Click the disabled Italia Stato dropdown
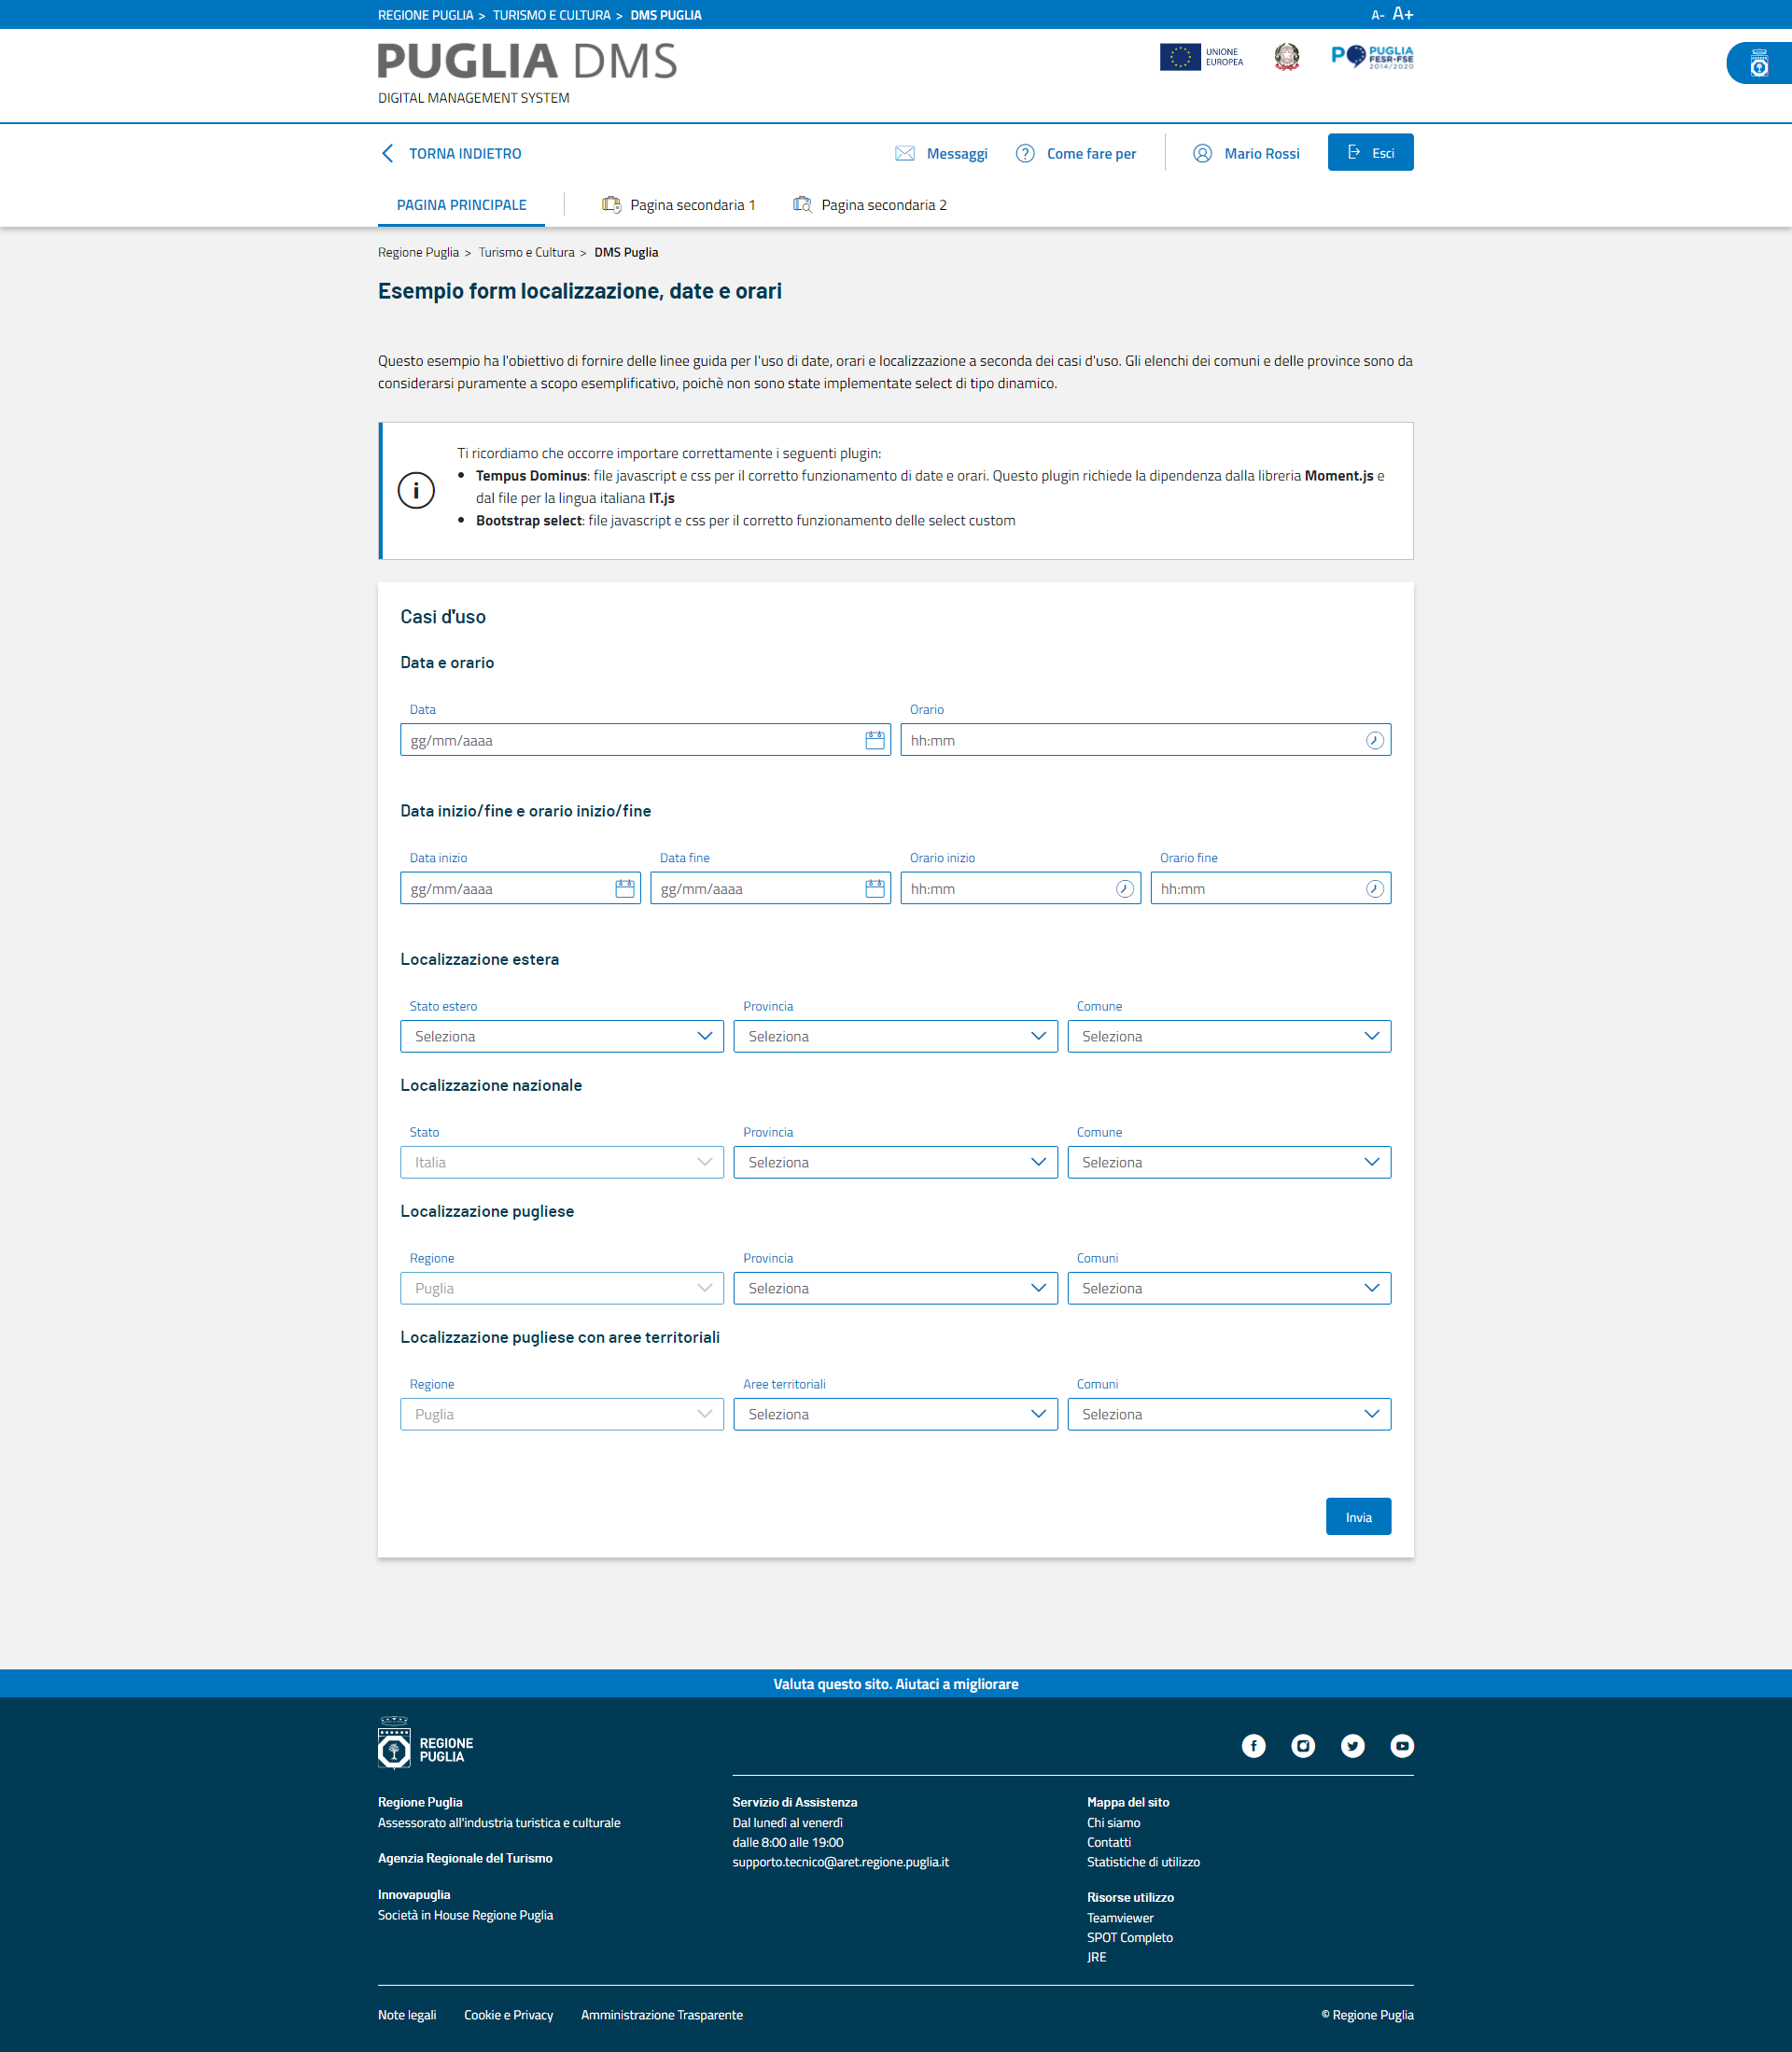Screen dimensions: 1792x2052 click(561, 1162)
